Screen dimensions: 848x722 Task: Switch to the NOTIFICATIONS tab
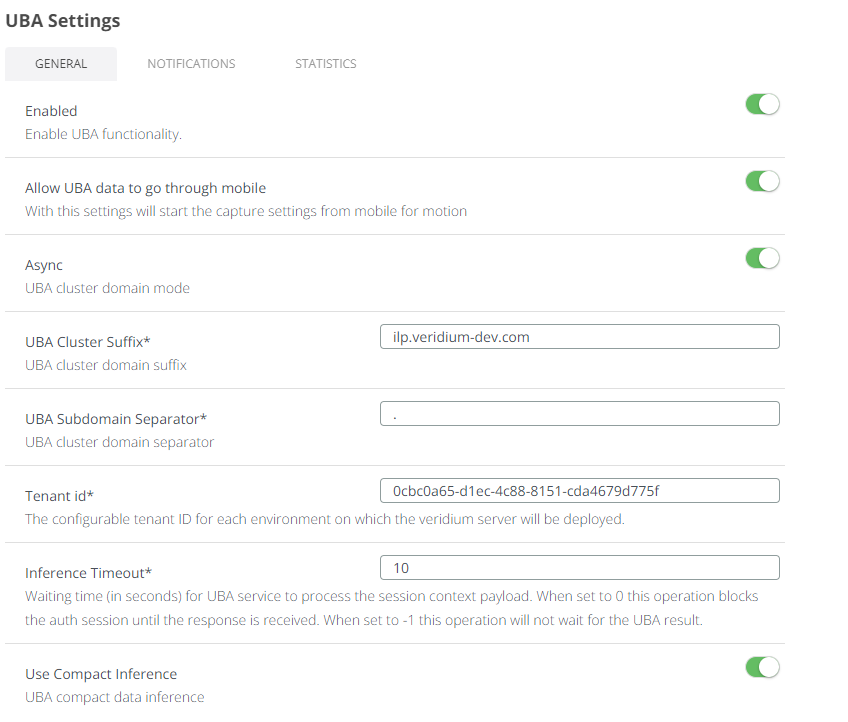tap(191, 63)
